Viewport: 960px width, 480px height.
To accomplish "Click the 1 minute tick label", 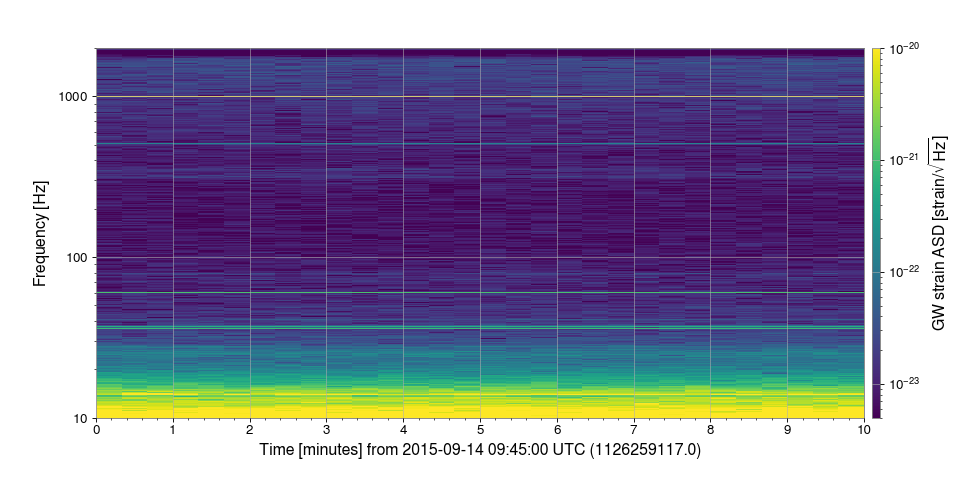I will 173,430.
